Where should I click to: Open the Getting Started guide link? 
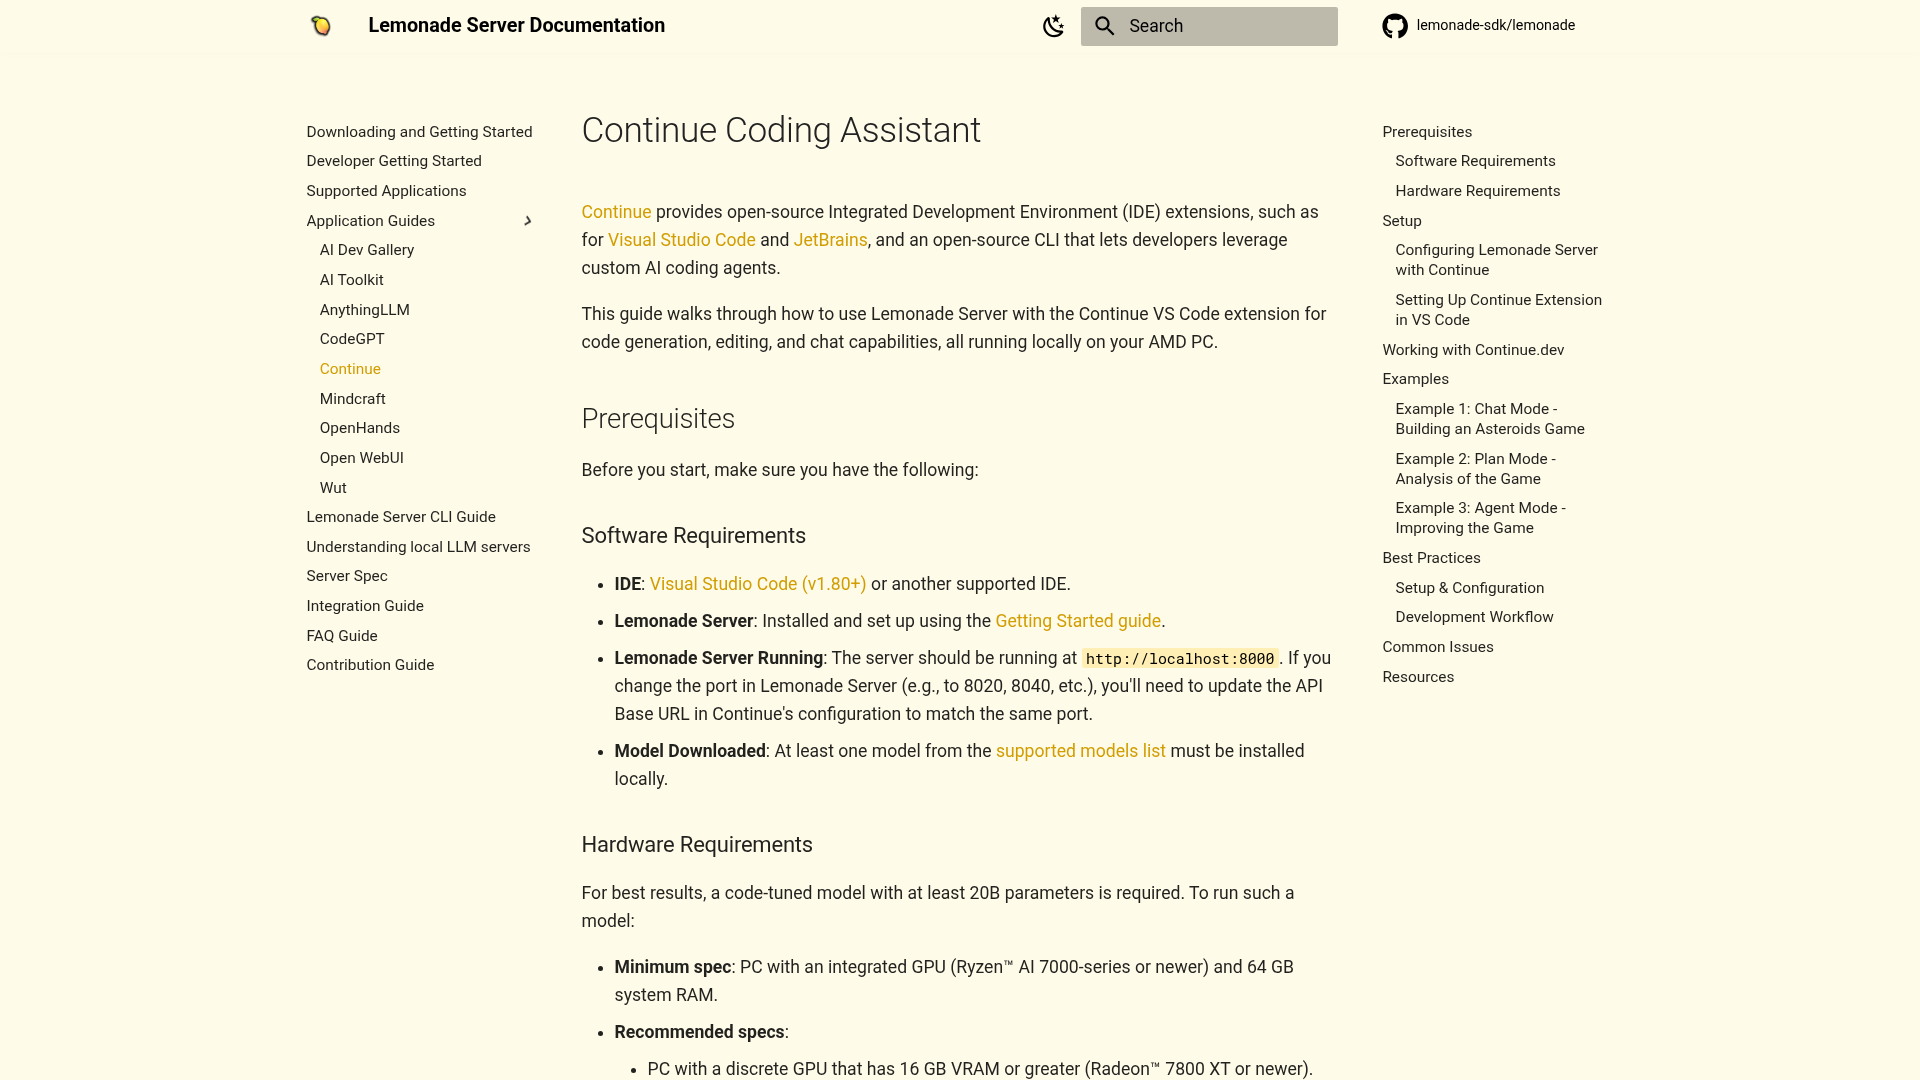click(x=1077, y=621)
